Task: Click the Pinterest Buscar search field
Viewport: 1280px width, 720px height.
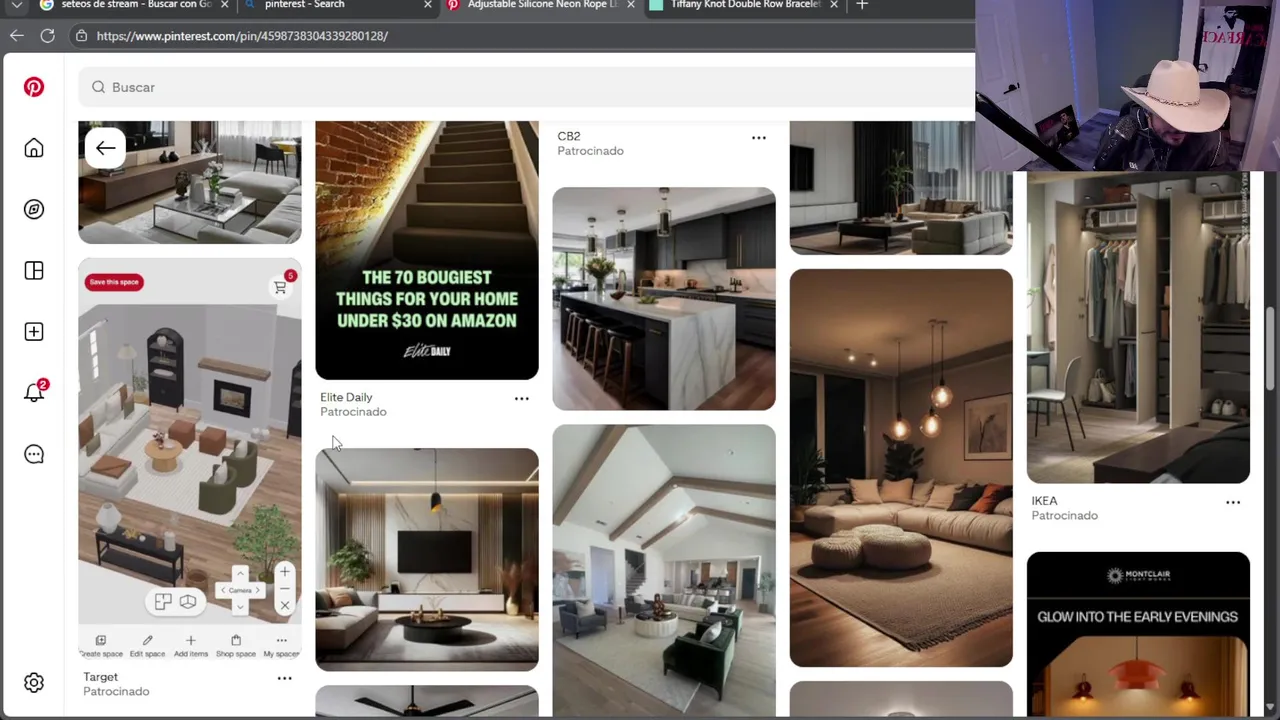Action: pos(526,87)
